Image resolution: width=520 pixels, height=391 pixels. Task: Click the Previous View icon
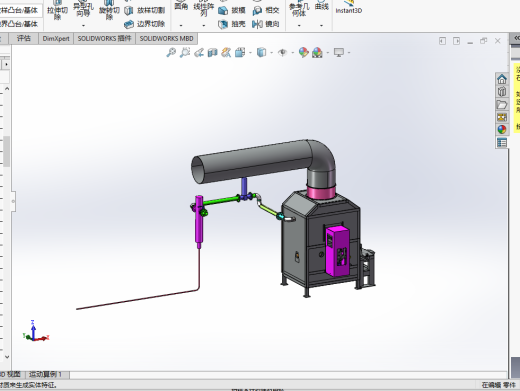tap(199, 52)
